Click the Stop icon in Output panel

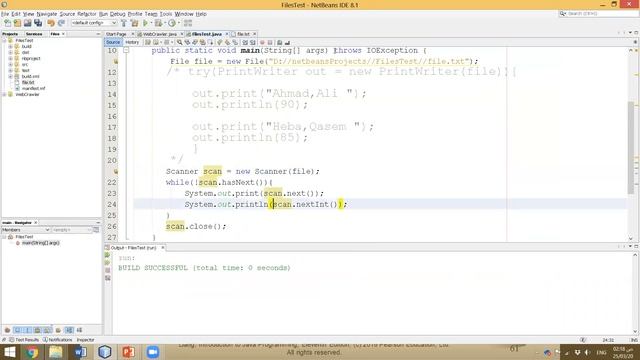pos(107,270)
